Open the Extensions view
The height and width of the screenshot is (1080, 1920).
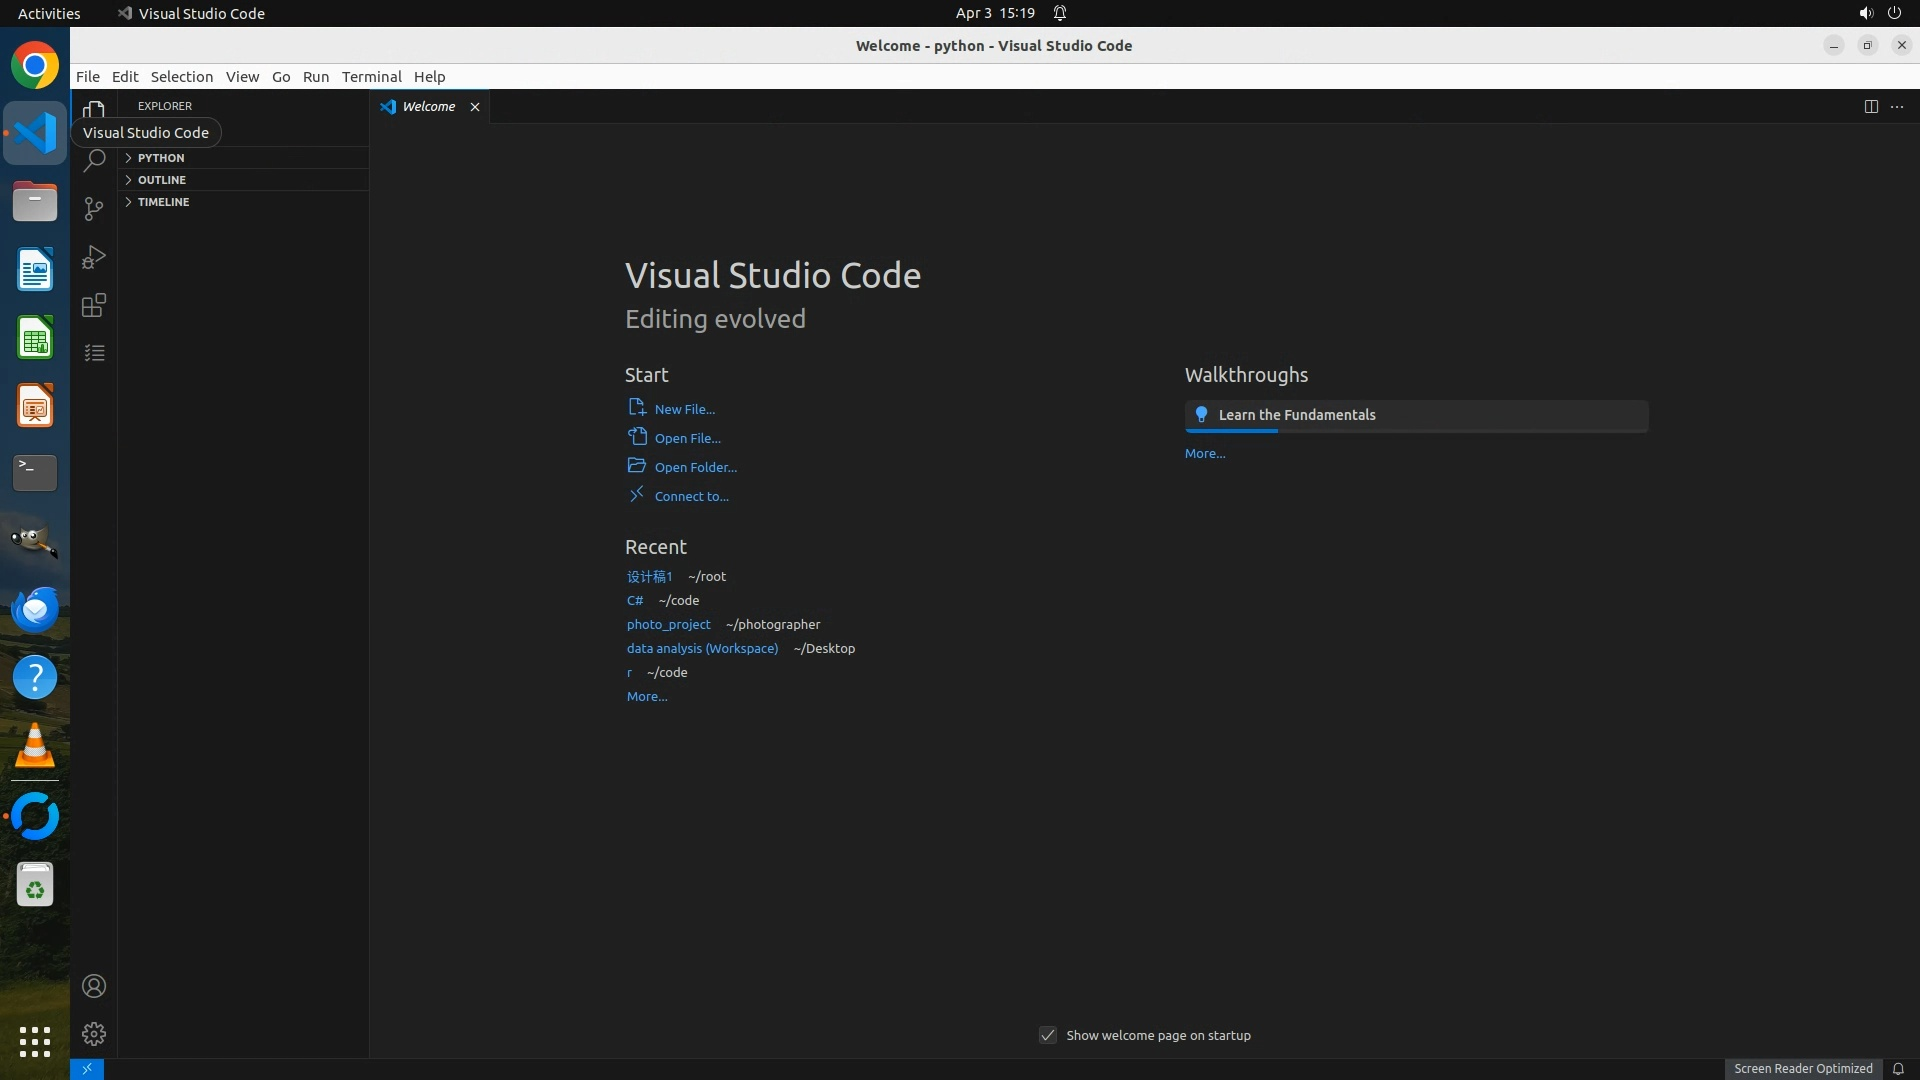(x=94, y=305)
